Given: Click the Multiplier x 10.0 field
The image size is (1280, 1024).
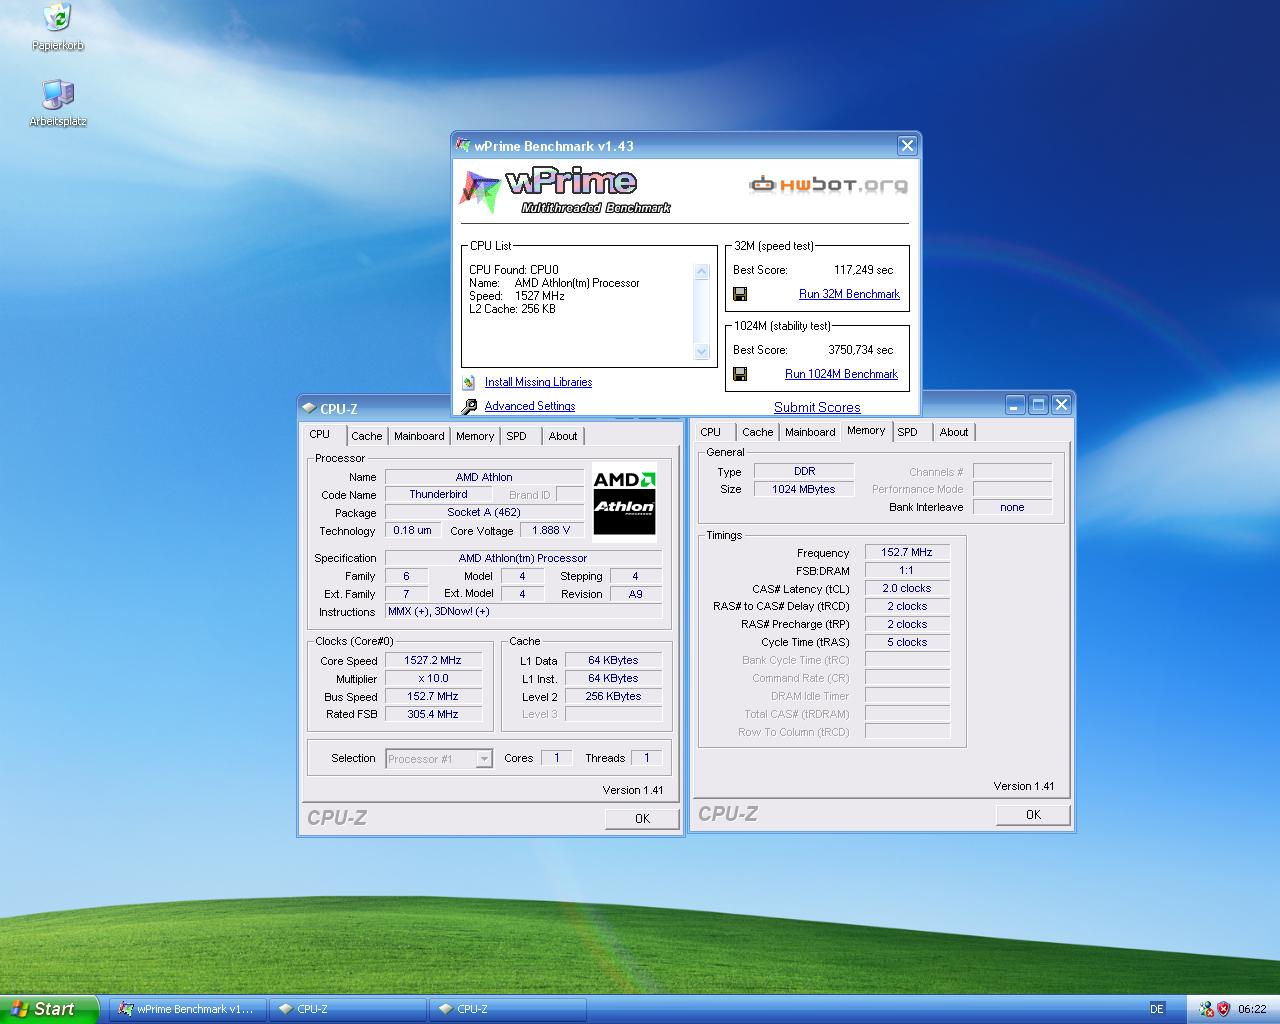Looking at the screenshot, I should pyautogui.click(x=433, y=678).
